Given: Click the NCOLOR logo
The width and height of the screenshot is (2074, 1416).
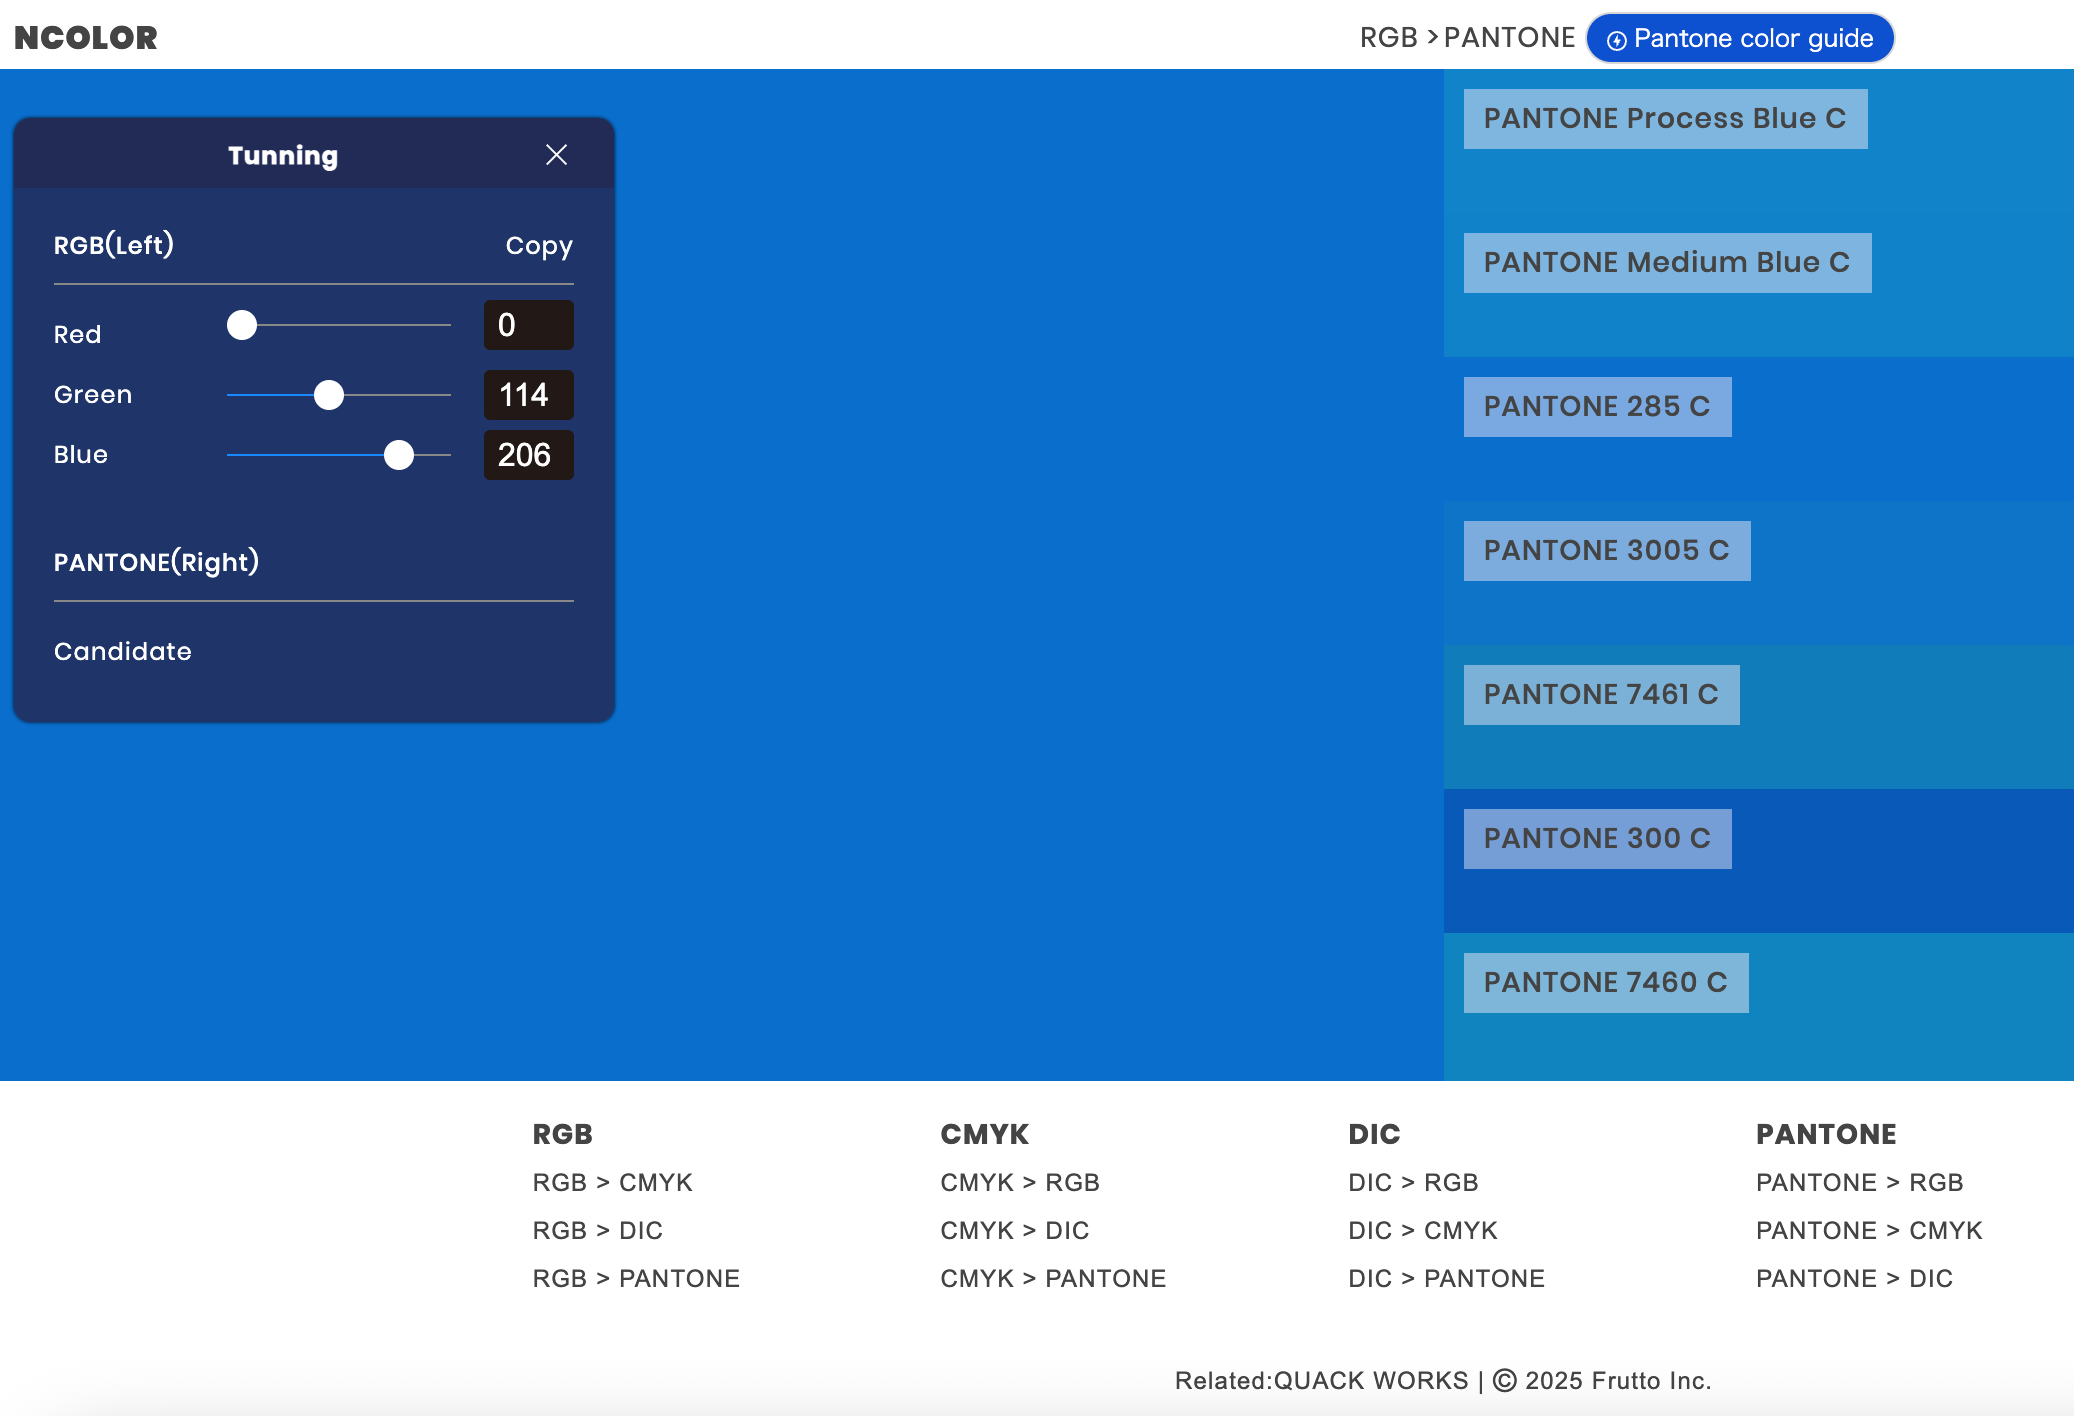Looking at the screenshot, I should click(86, 37).
